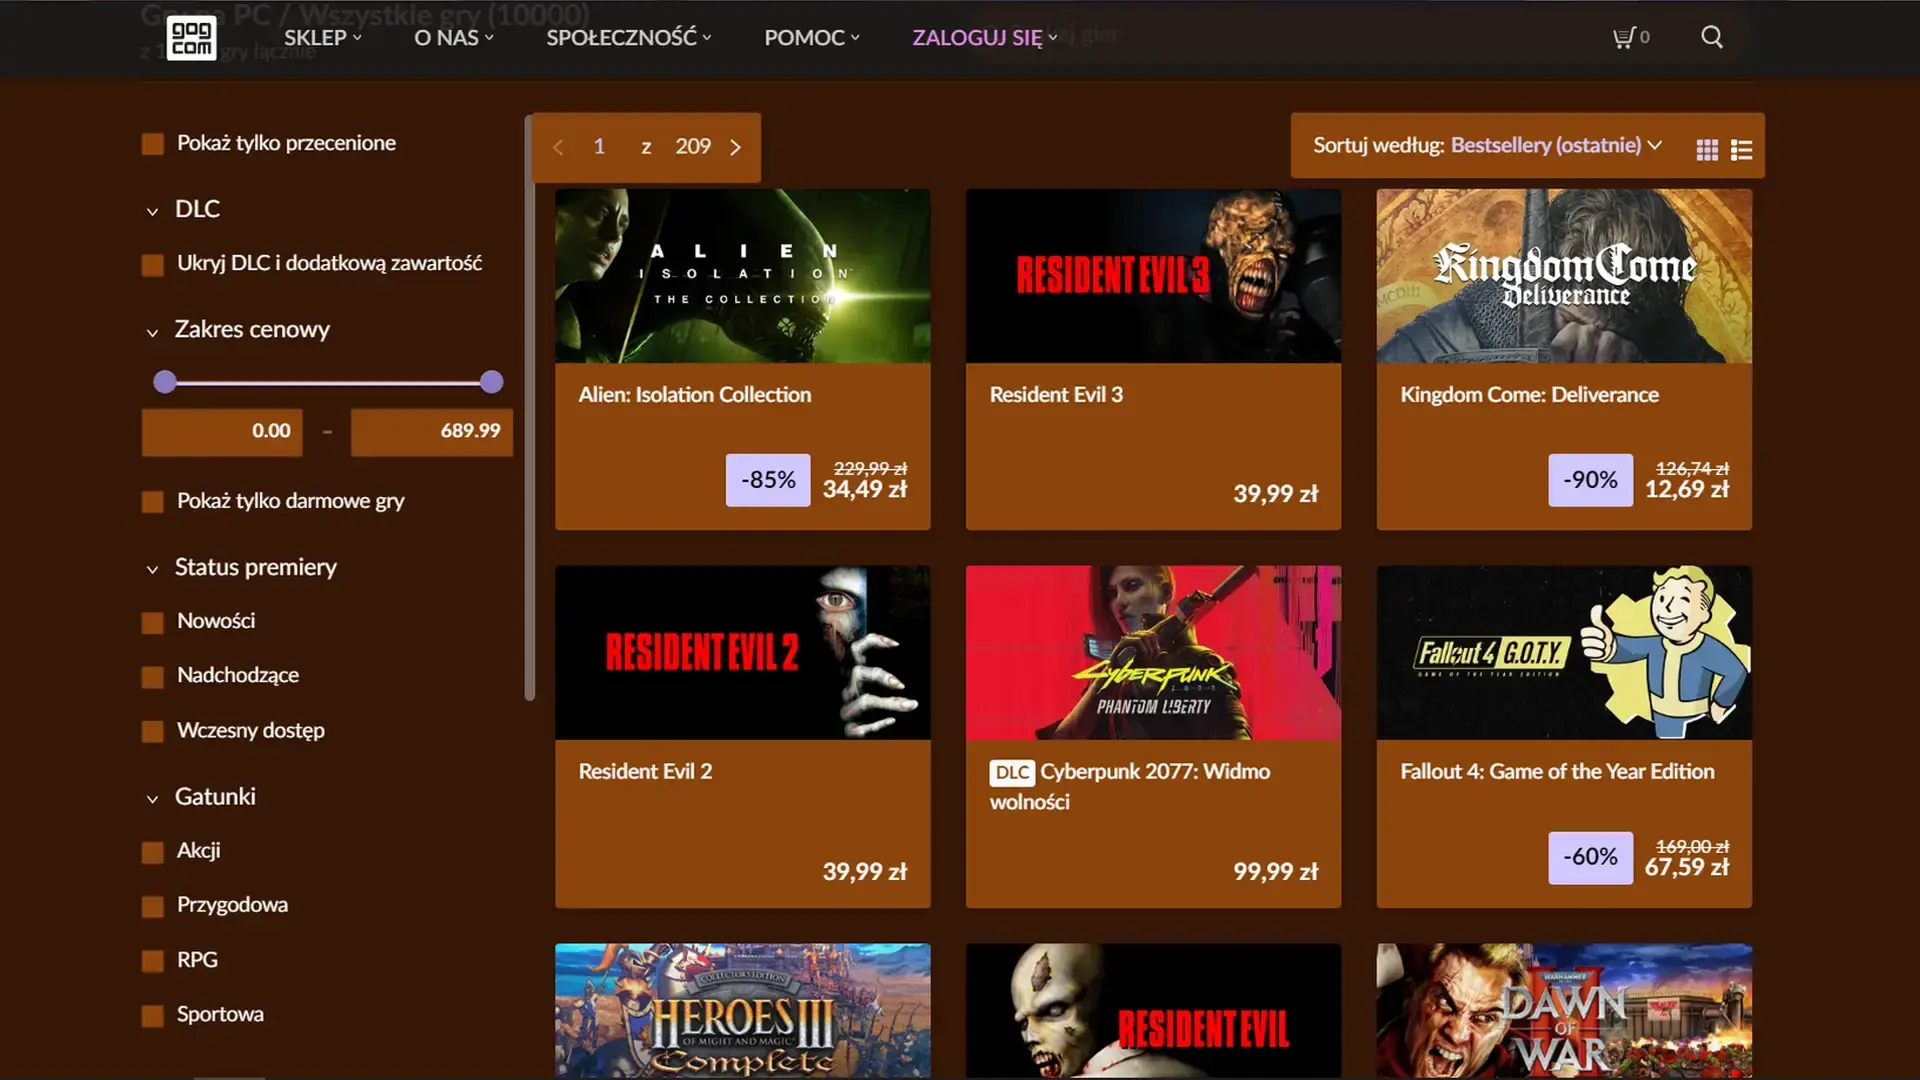Click the next page navigation arrow
This screenshot has height=1080, width=1920.
[737, 146]
